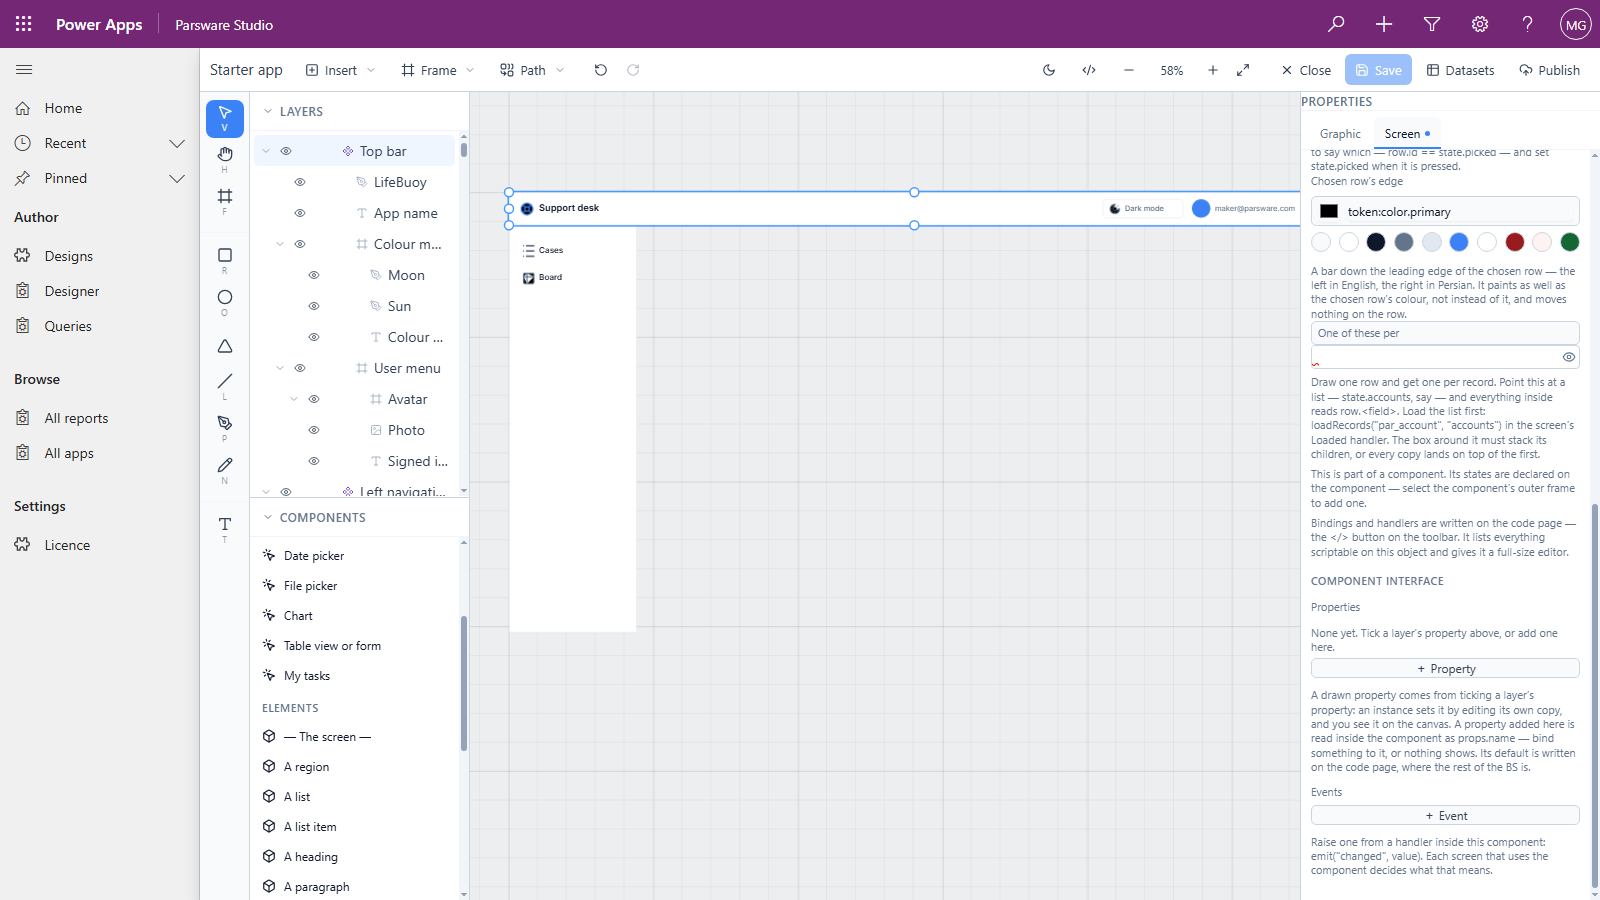
Task: Open the app launcher waffle icon
Action: (x=24, y=24)
